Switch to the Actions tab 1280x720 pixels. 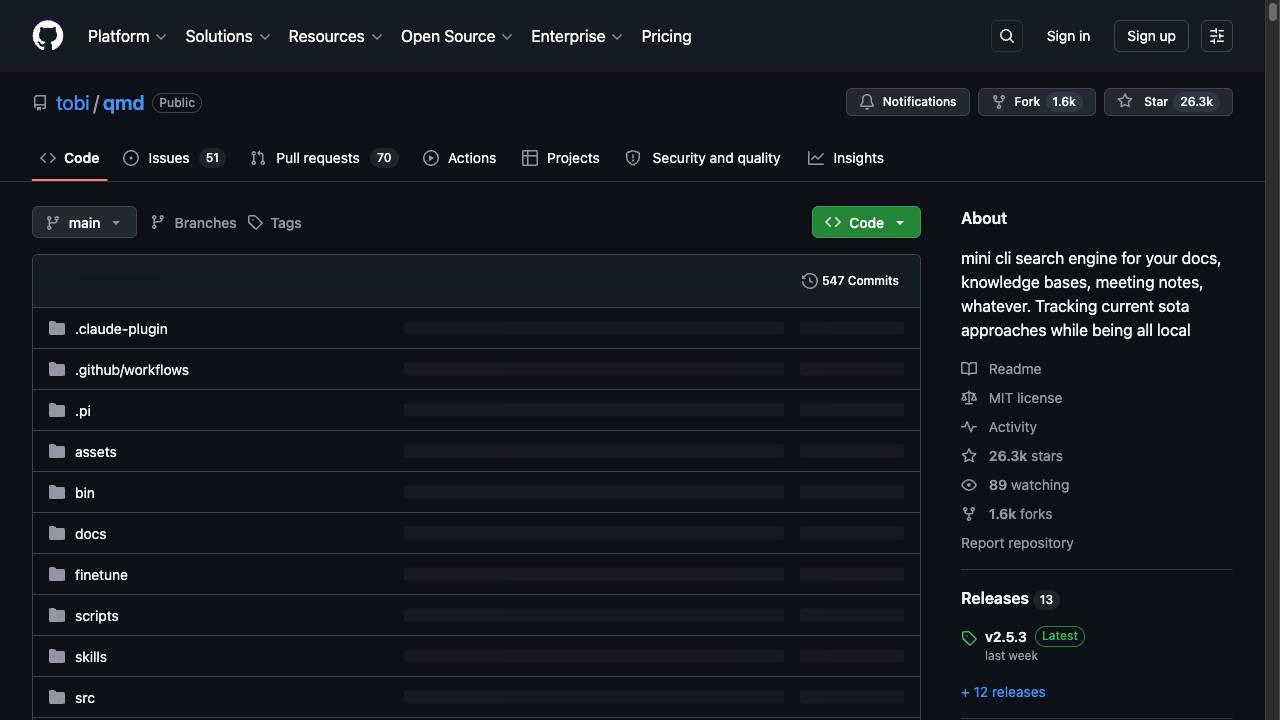click(460, 158)
